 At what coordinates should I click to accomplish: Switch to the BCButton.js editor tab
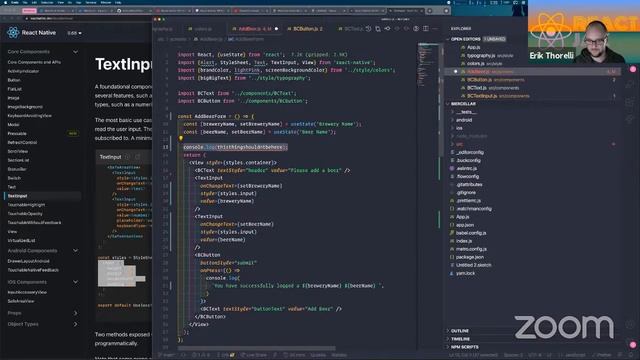pos(307,29)
